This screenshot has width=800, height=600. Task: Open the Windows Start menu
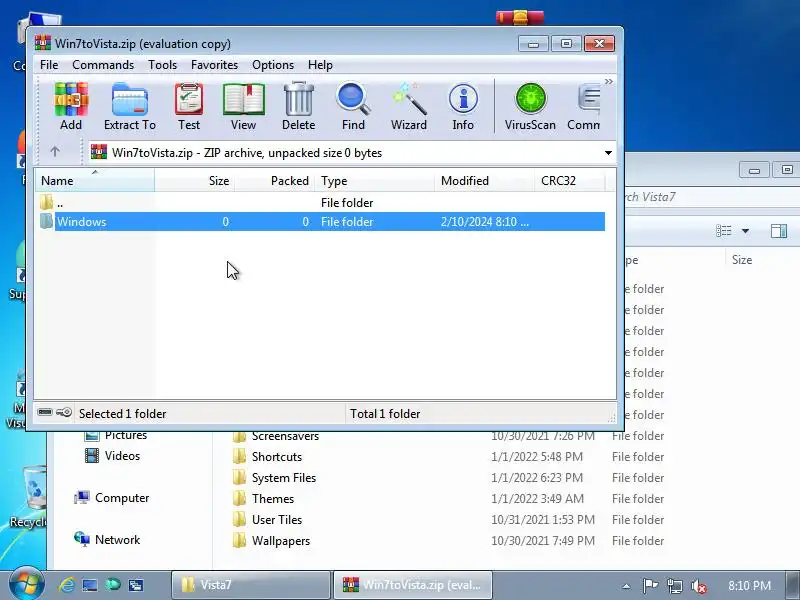coord(26,585)
